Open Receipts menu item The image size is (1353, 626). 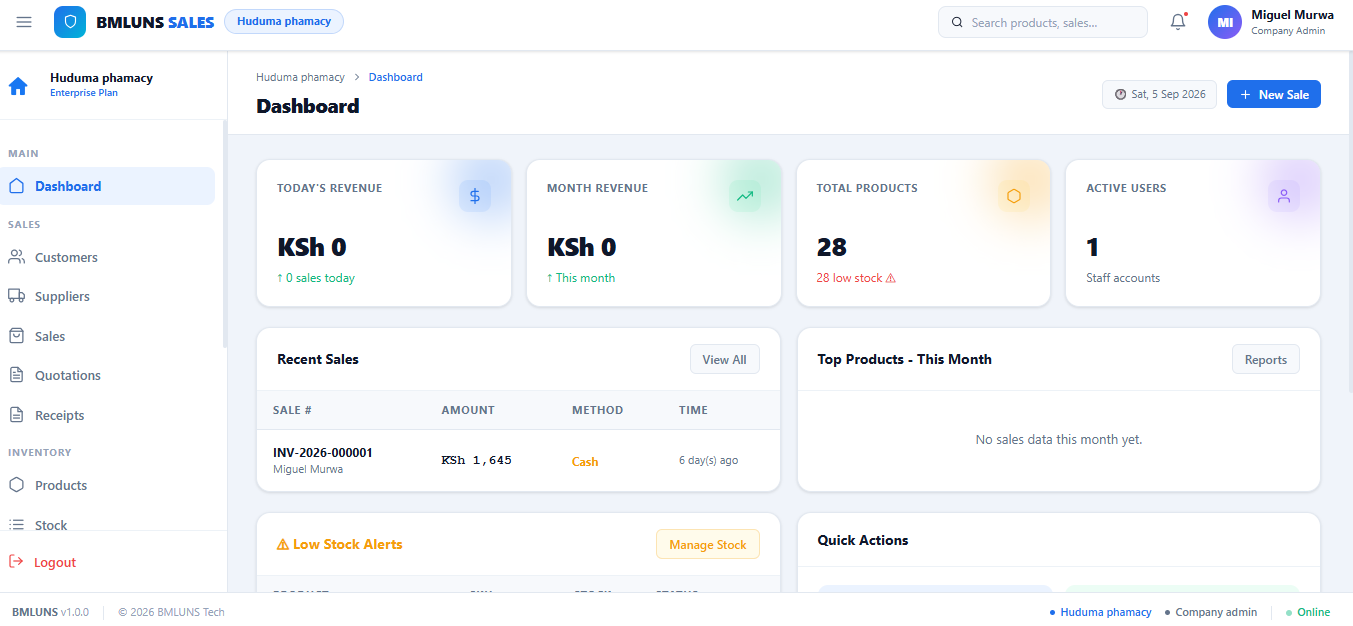tap(108, 415)
